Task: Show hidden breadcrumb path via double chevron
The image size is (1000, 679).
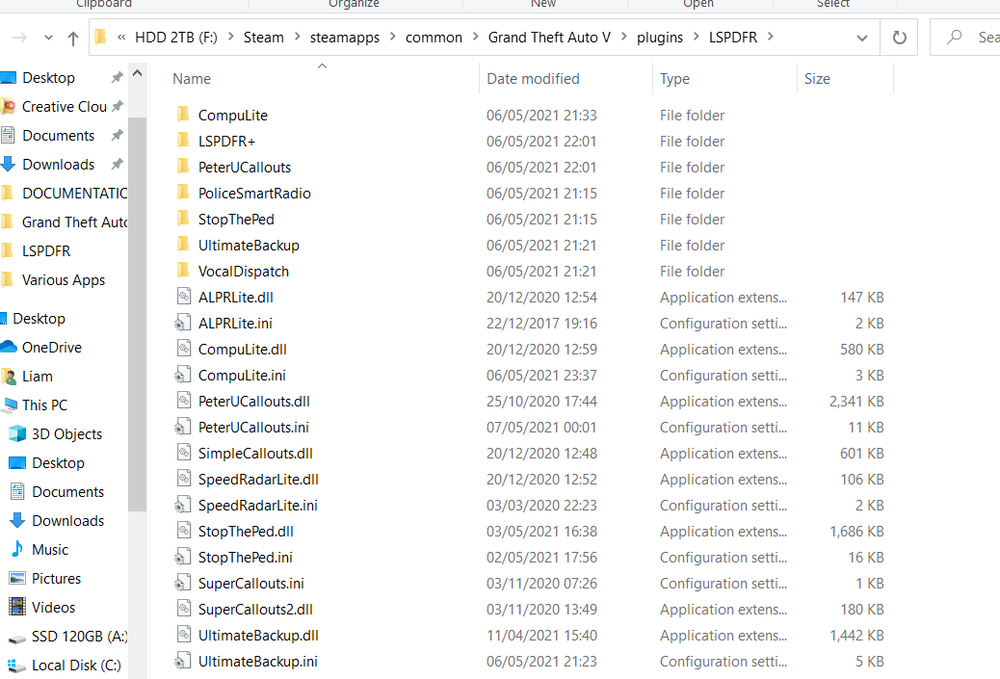Action: [x=121, y=38]
